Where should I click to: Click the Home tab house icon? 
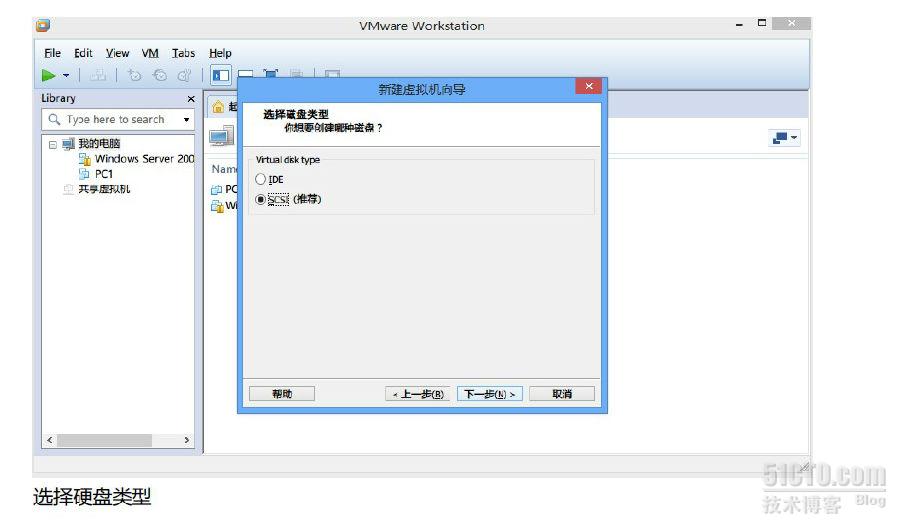tap(218, 107)
